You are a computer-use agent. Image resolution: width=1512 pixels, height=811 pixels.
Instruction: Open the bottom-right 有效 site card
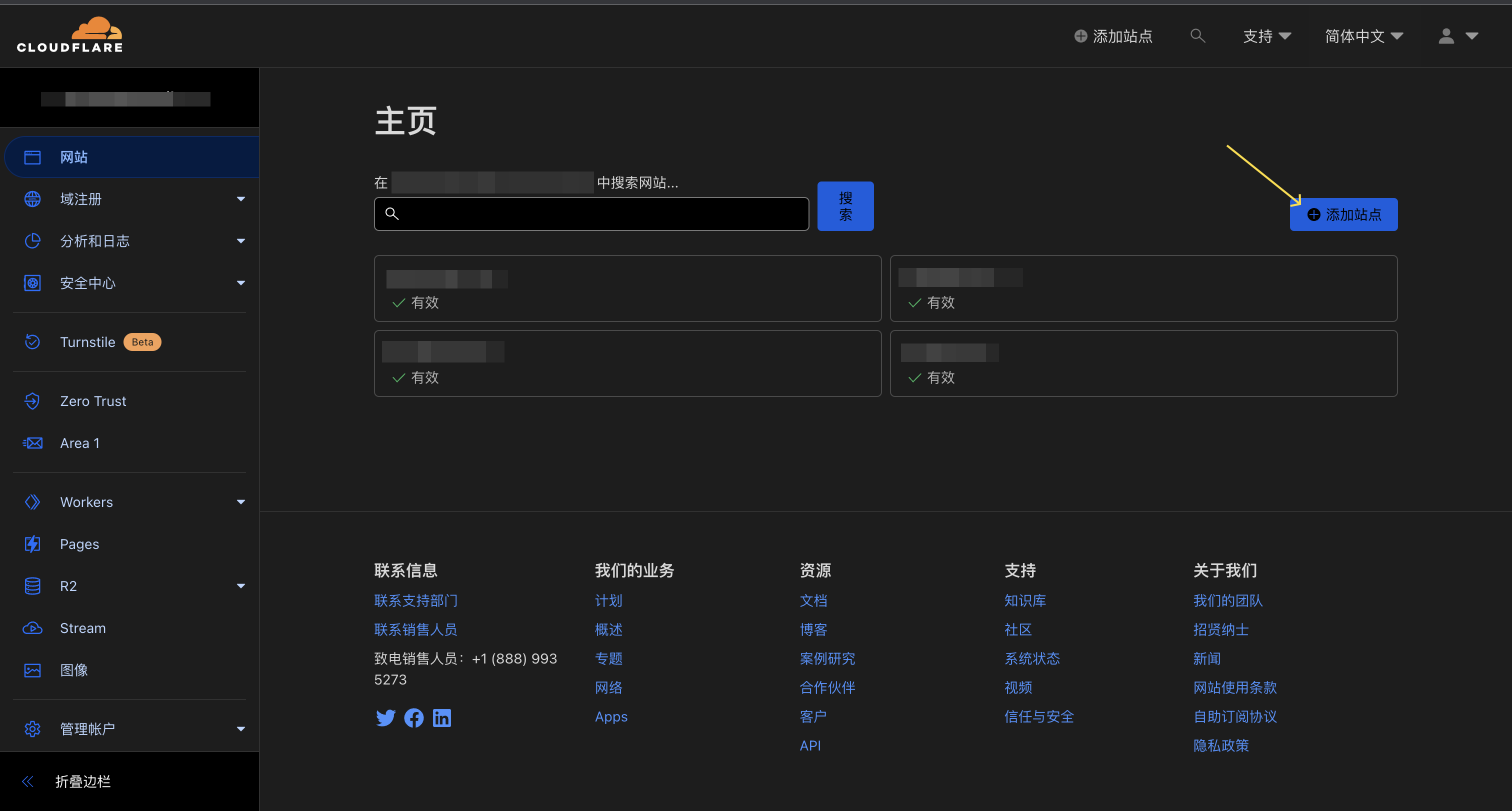1143,363
